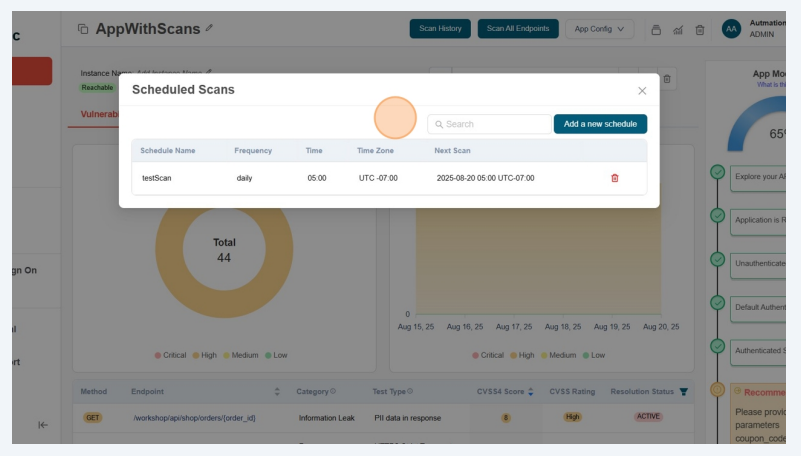The image size is (801, 456).
Task: Filter by Resolution Status funnel icon
Action: click(x=684, y=391)
